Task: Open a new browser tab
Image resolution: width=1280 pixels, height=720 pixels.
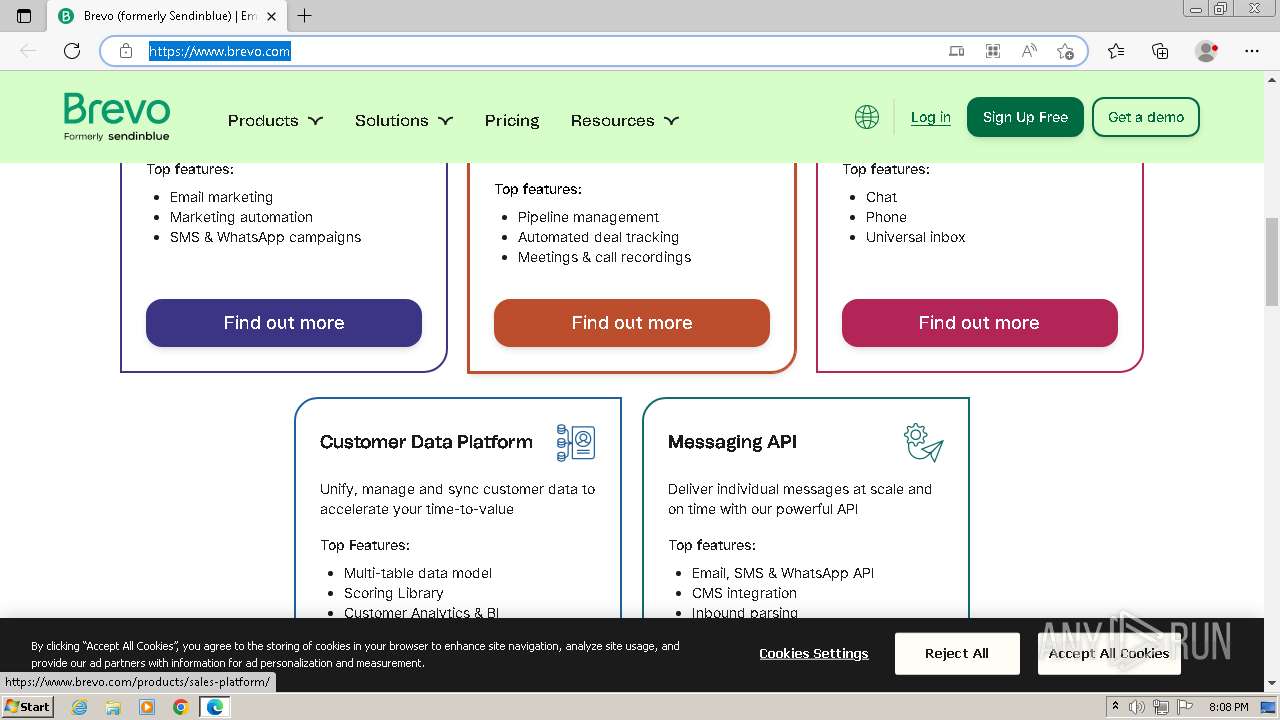Action: coord(305,15)
